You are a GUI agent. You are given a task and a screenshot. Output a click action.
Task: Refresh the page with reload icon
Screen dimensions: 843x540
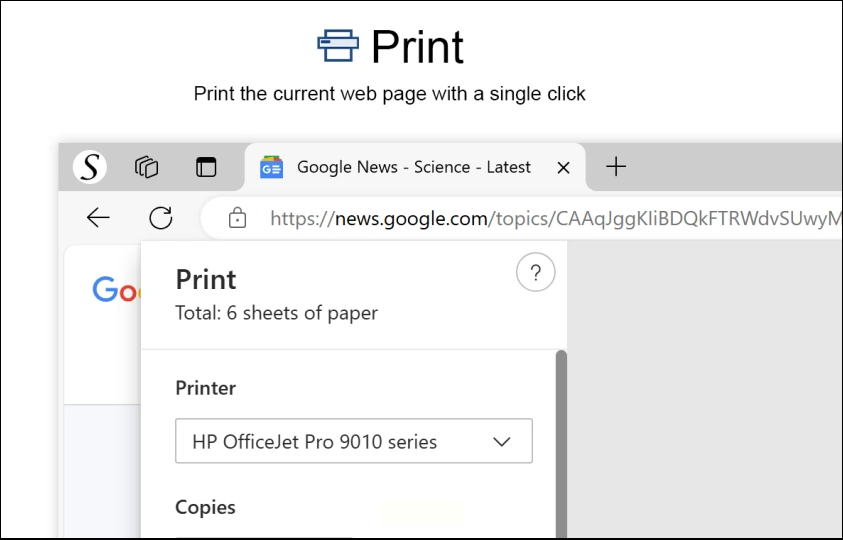pyautogui.click(x=160, y=218)
